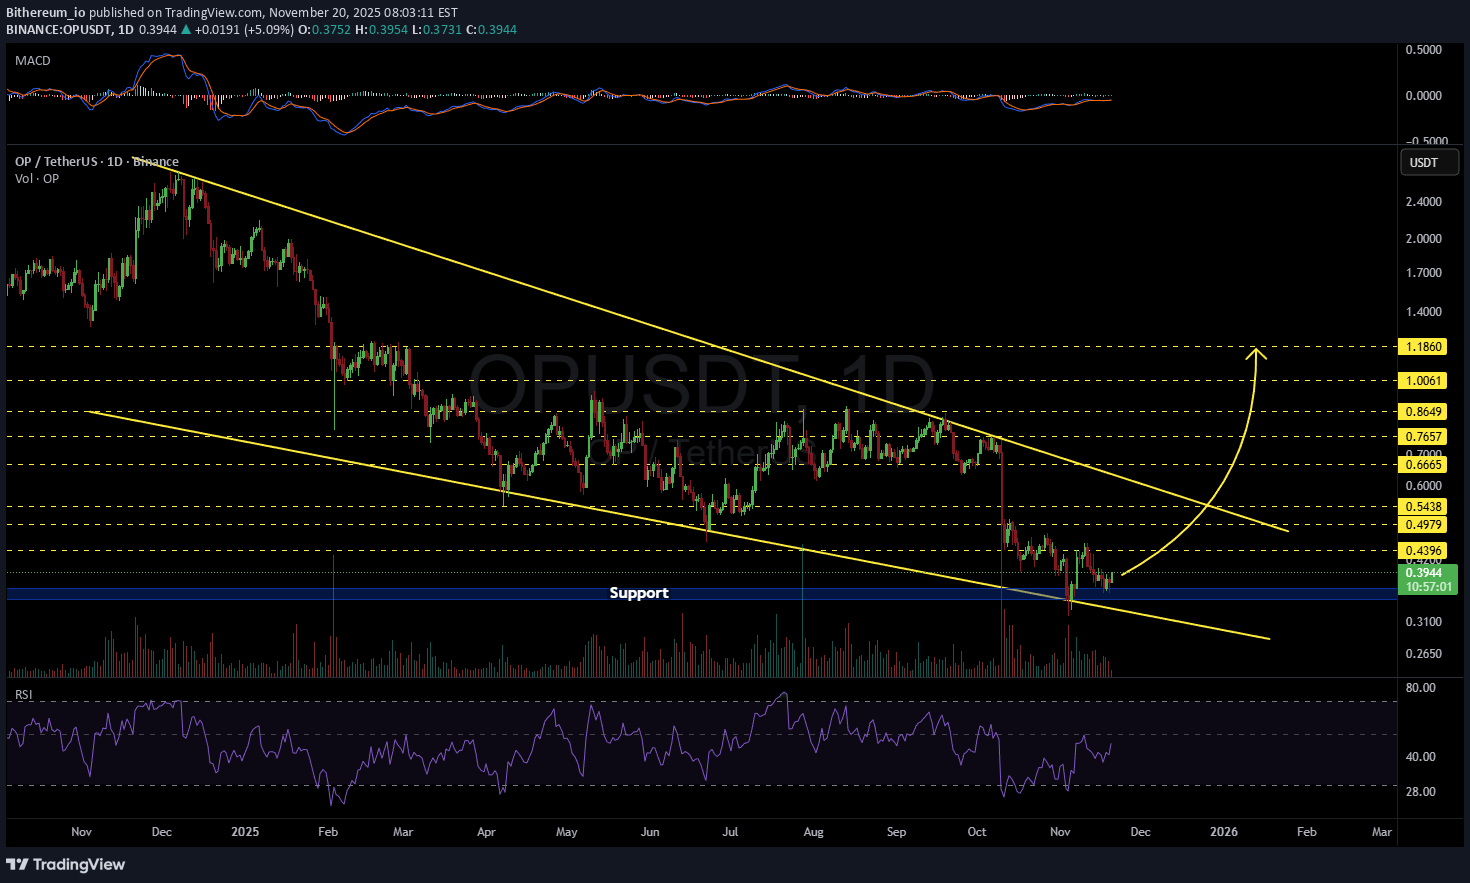Image resolution: width=1470 pixels, height=883 pixels.
Task: Click the TradingView logo icon
Action: point(17,864)
